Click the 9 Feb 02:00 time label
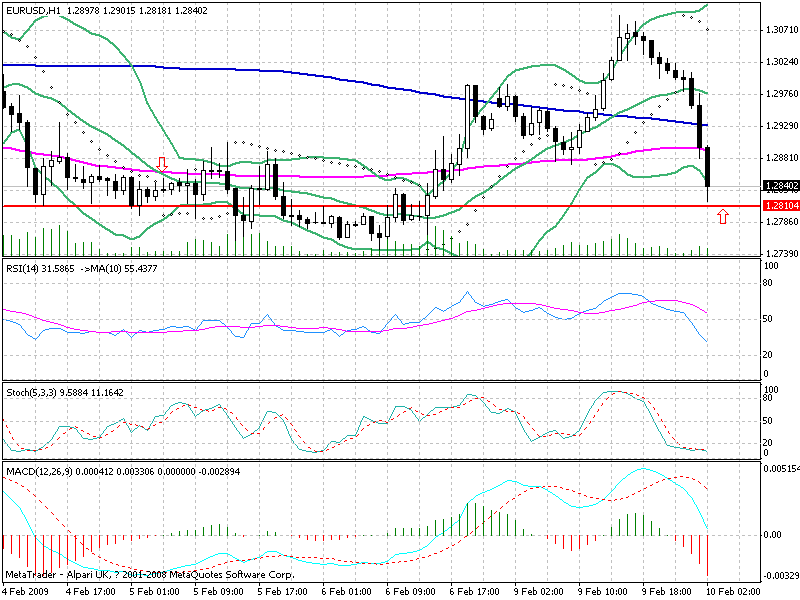The image size is (800, 600). pos(538,592)
